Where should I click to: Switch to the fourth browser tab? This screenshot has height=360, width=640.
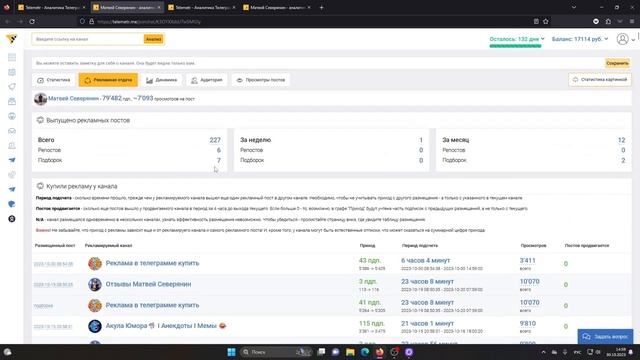point(277,7)
